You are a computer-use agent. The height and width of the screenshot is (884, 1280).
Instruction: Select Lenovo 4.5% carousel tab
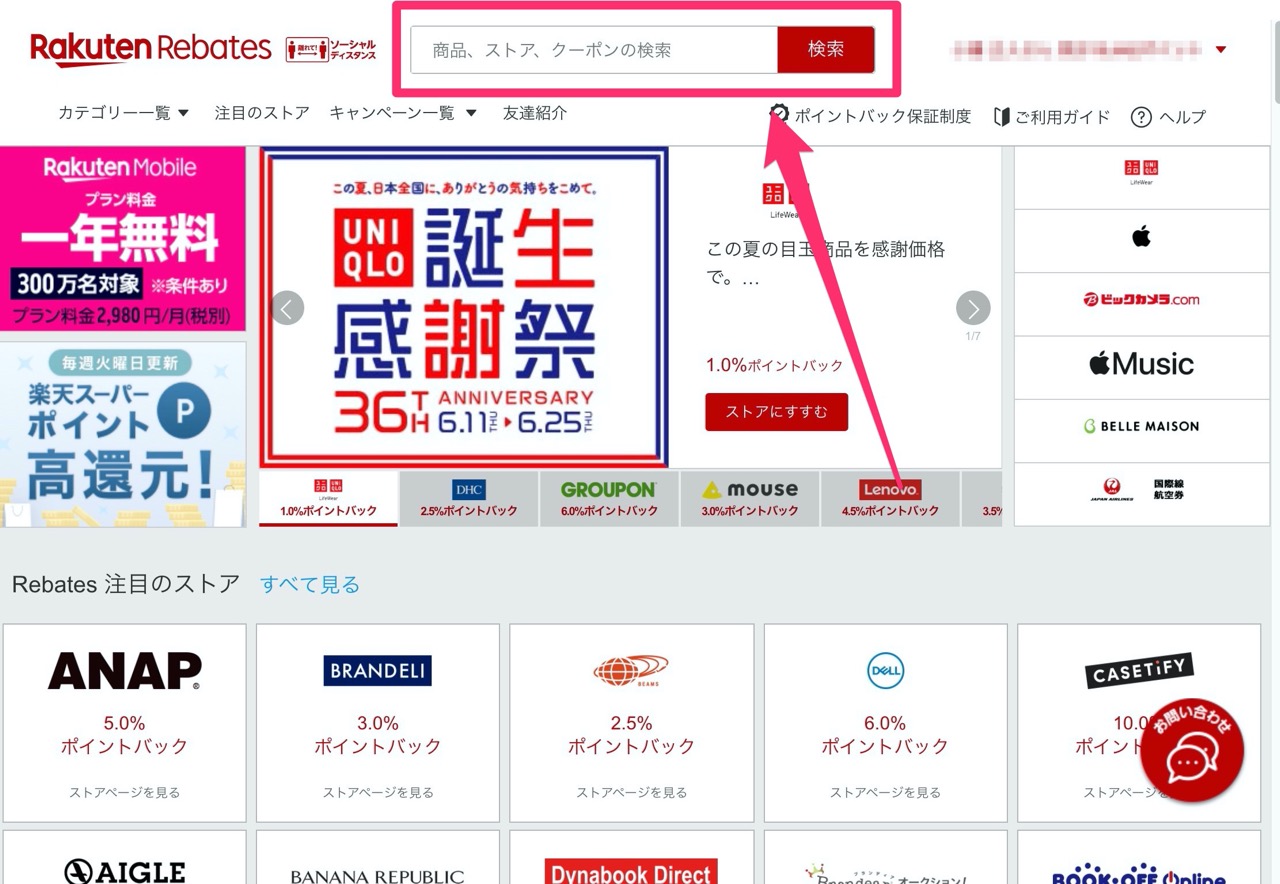point(890,498)
